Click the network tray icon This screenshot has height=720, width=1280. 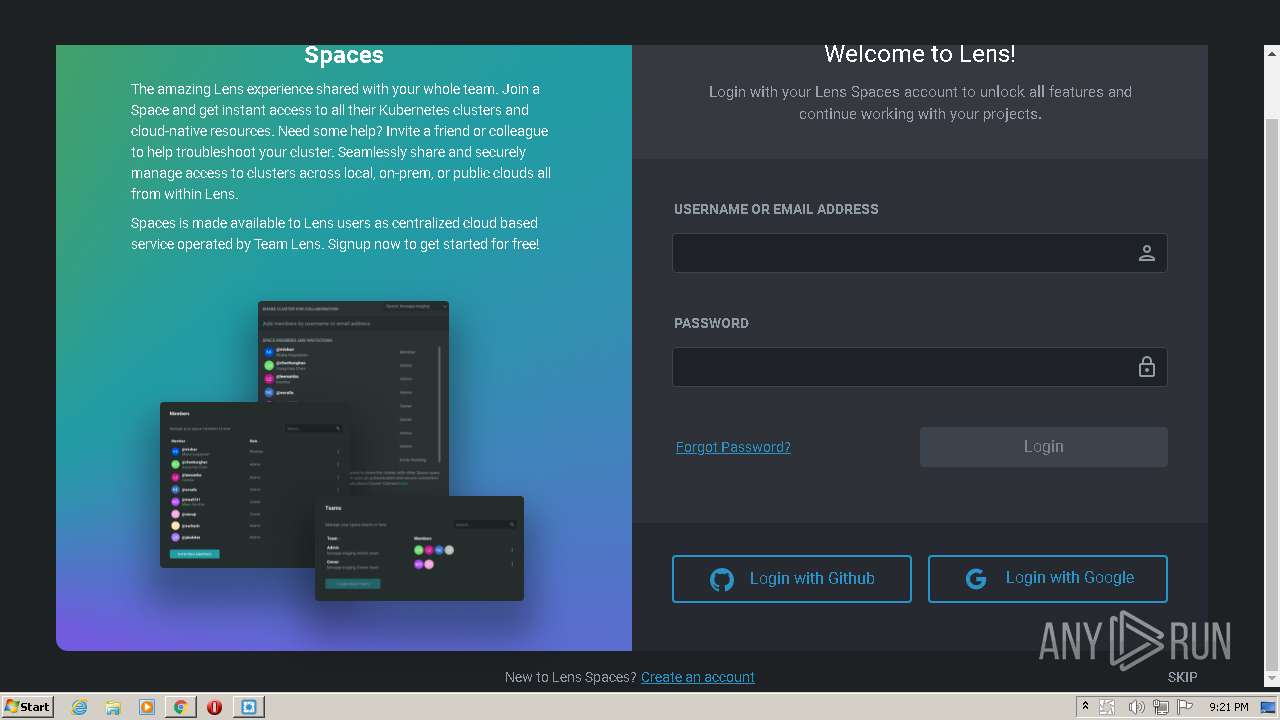click(x=1161, y=707)
